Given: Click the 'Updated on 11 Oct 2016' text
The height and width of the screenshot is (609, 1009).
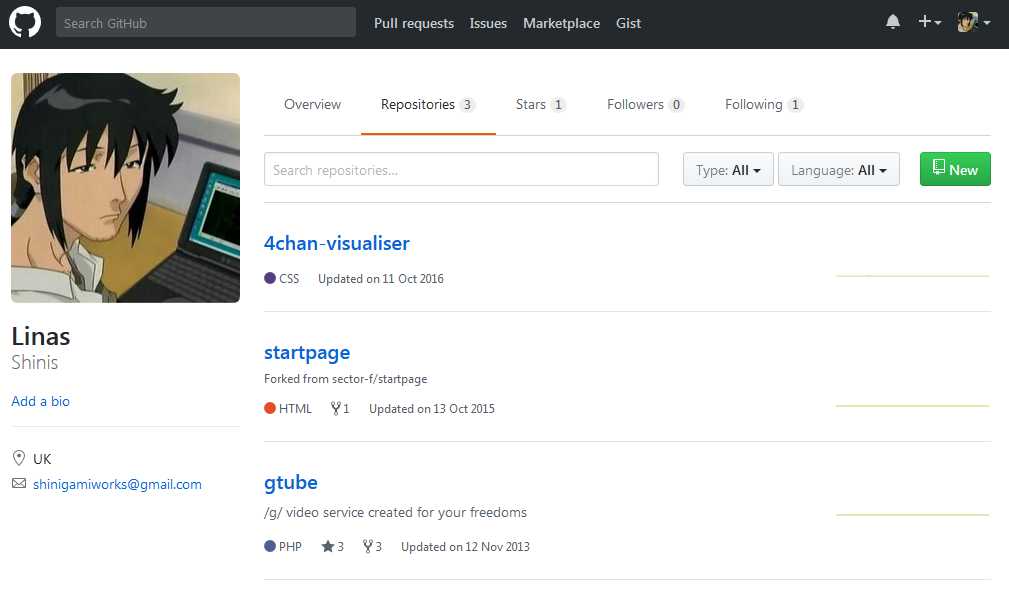Looking at the screenshot, I should tap(381, 279).
